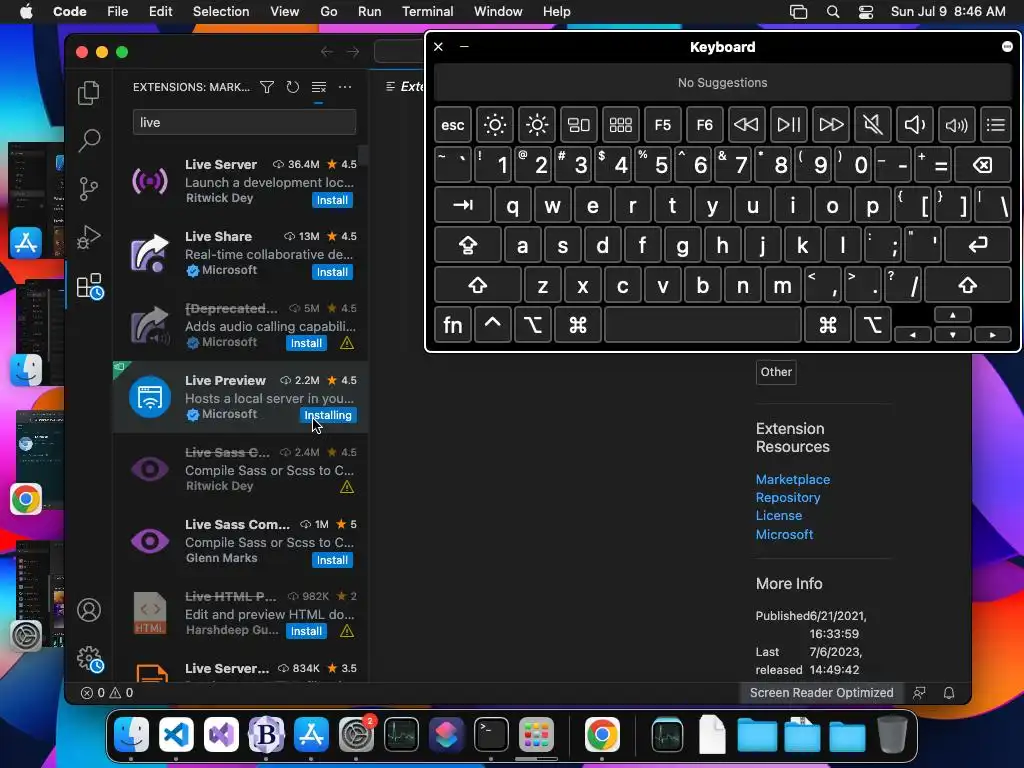Tap play/pause key on virtual keyboard
This screenshot has height=768, width=1024.
point(788,125)
